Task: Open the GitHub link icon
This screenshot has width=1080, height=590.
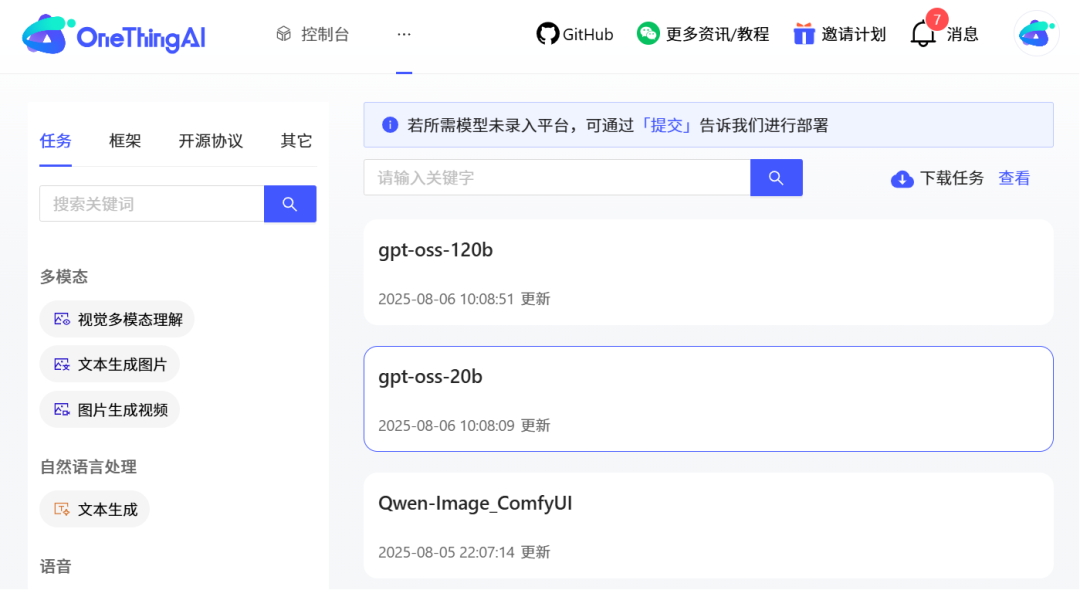Action: pyautogui.click(x=547, y=34)
